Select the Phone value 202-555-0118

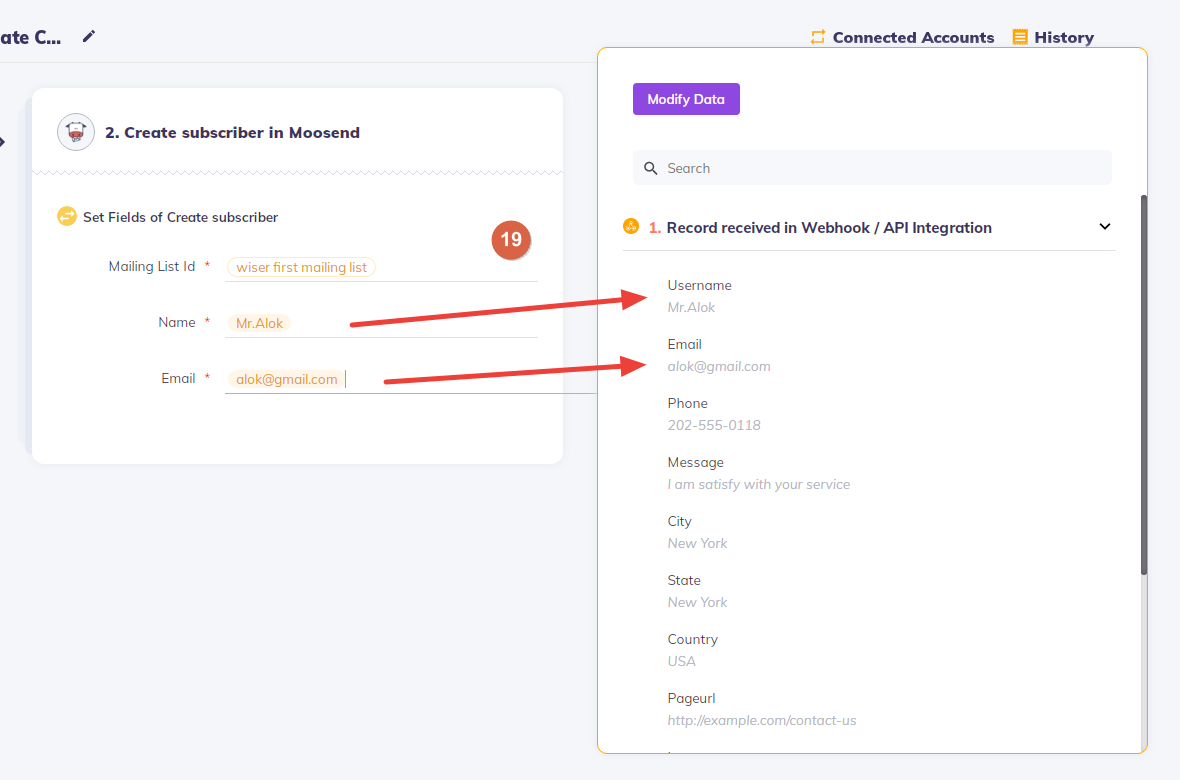[x=713, y=425]
